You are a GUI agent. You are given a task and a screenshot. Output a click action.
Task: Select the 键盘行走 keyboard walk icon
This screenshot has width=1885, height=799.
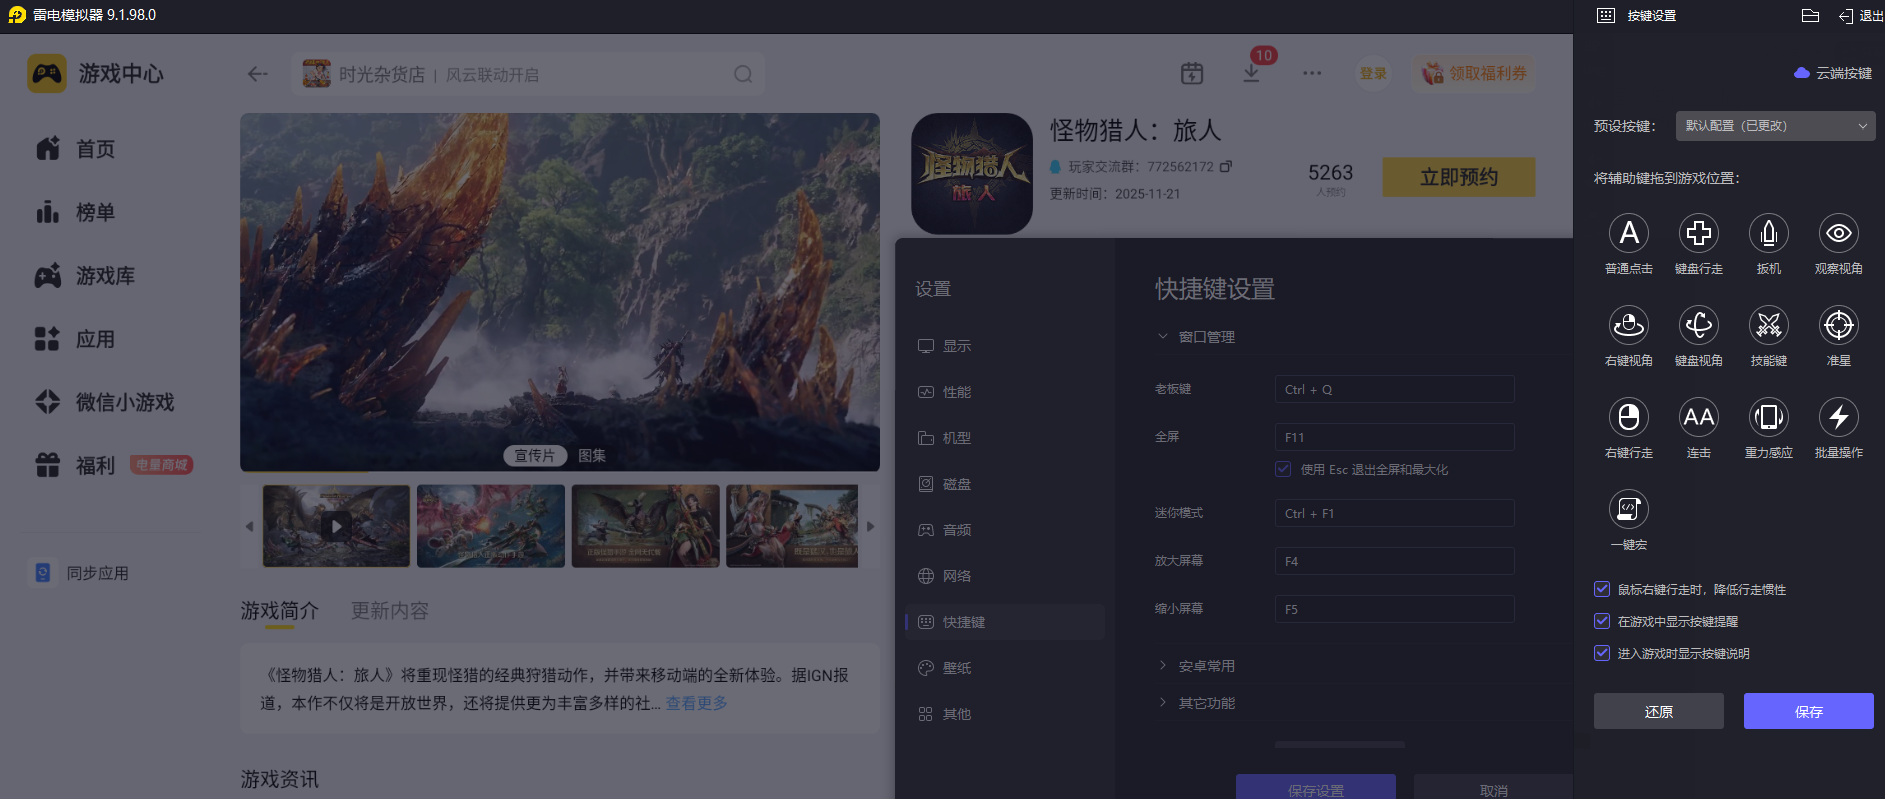[x=1699, y=233]
